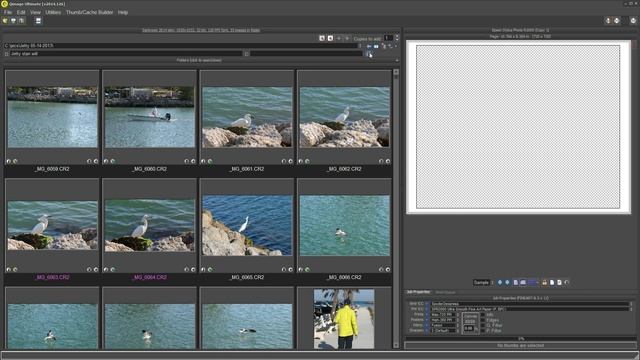This screenshot has width=640, height=360.
Task: Open the folder path dropdown arrow
Action: point(360,46)
